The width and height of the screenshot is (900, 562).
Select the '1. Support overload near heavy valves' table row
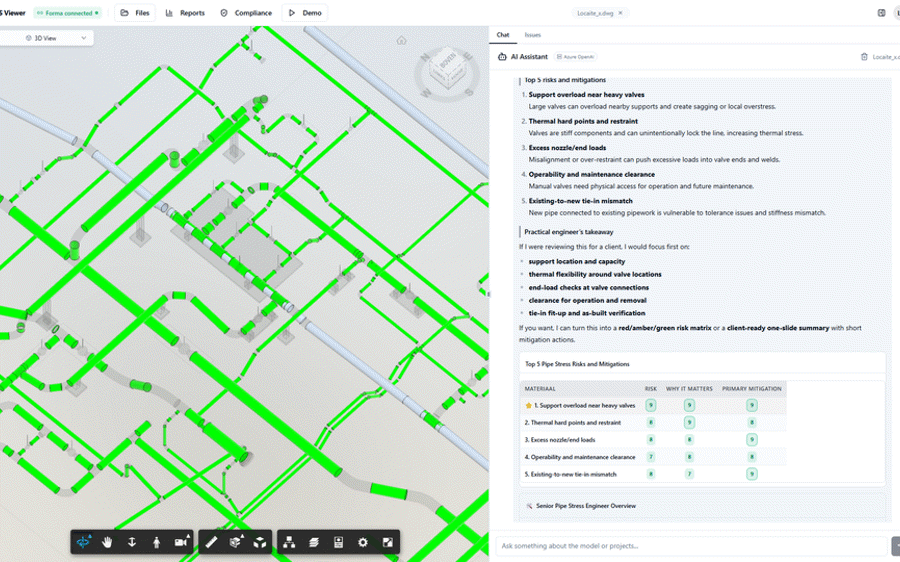[x=653, y=405]
